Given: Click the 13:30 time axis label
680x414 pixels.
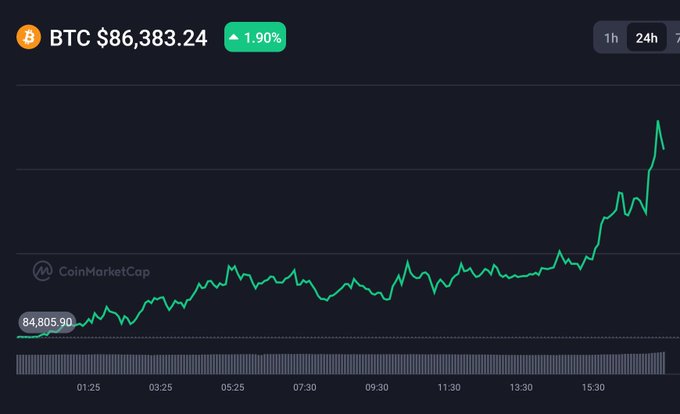Looking at the screenshot, I should pyautogui.click(x=521, y=387).
